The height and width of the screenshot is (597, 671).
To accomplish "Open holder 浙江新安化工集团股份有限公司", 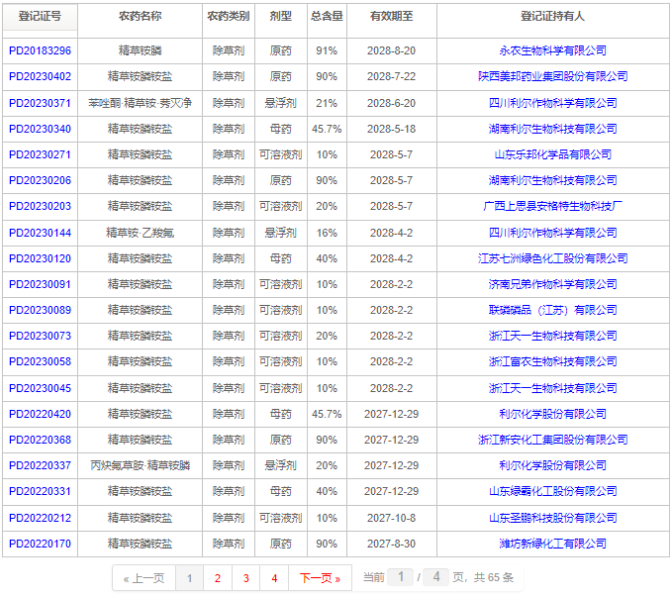I will [x=553, y=440].
